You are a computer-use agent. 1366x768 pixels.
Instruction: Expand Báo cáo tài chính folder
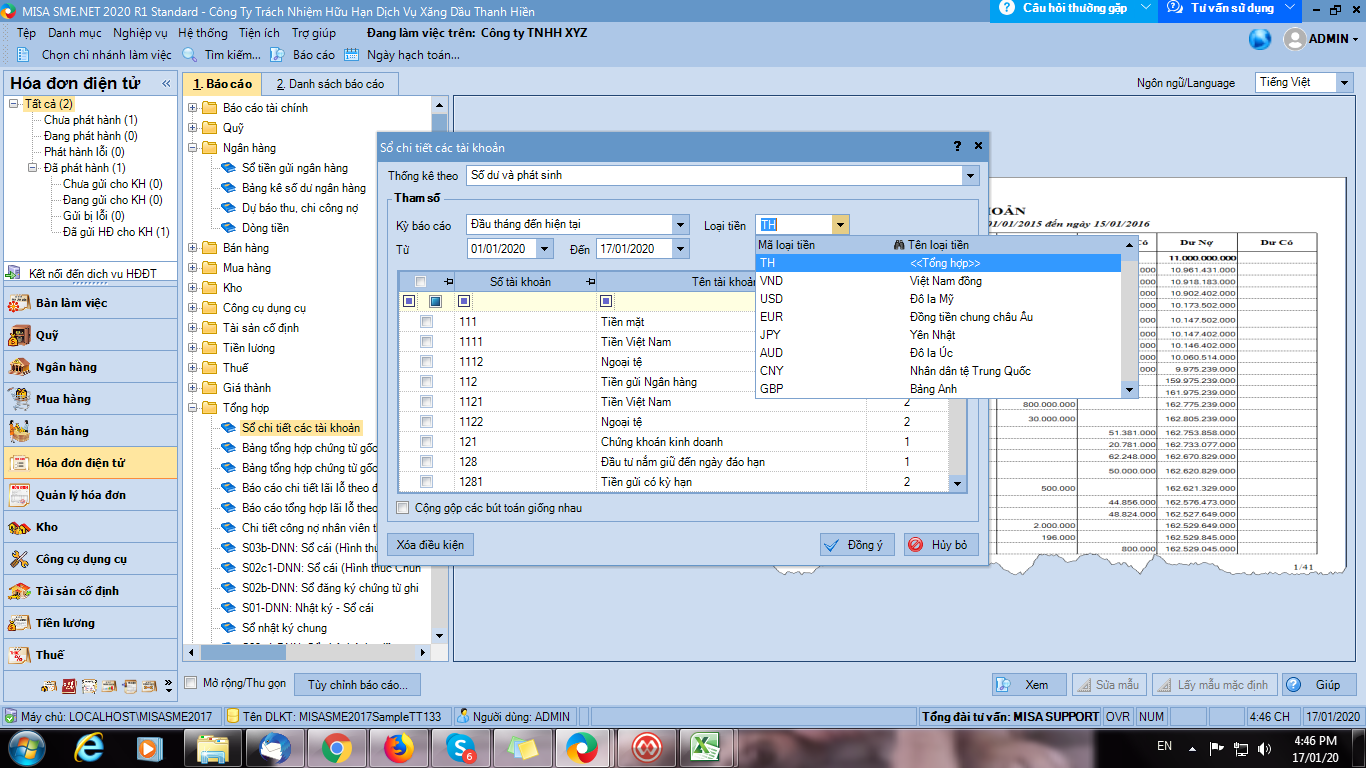[x=193, y=108]
